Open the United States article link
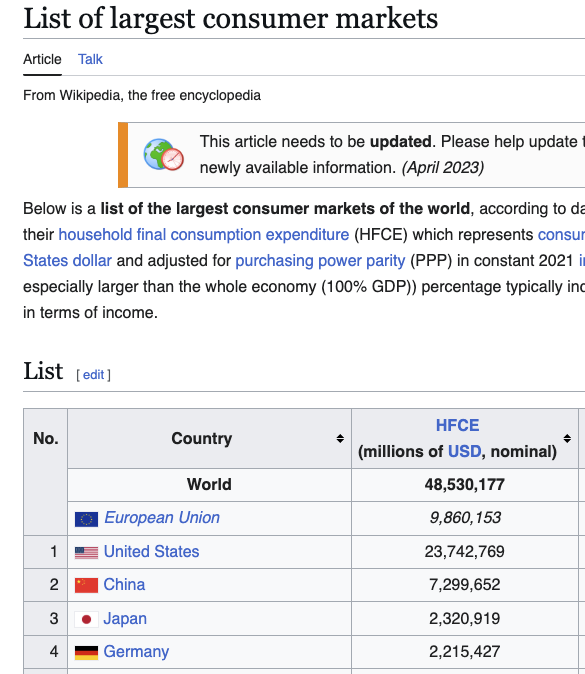The height and width of the screenshot is (674, 585). [151, 551]
